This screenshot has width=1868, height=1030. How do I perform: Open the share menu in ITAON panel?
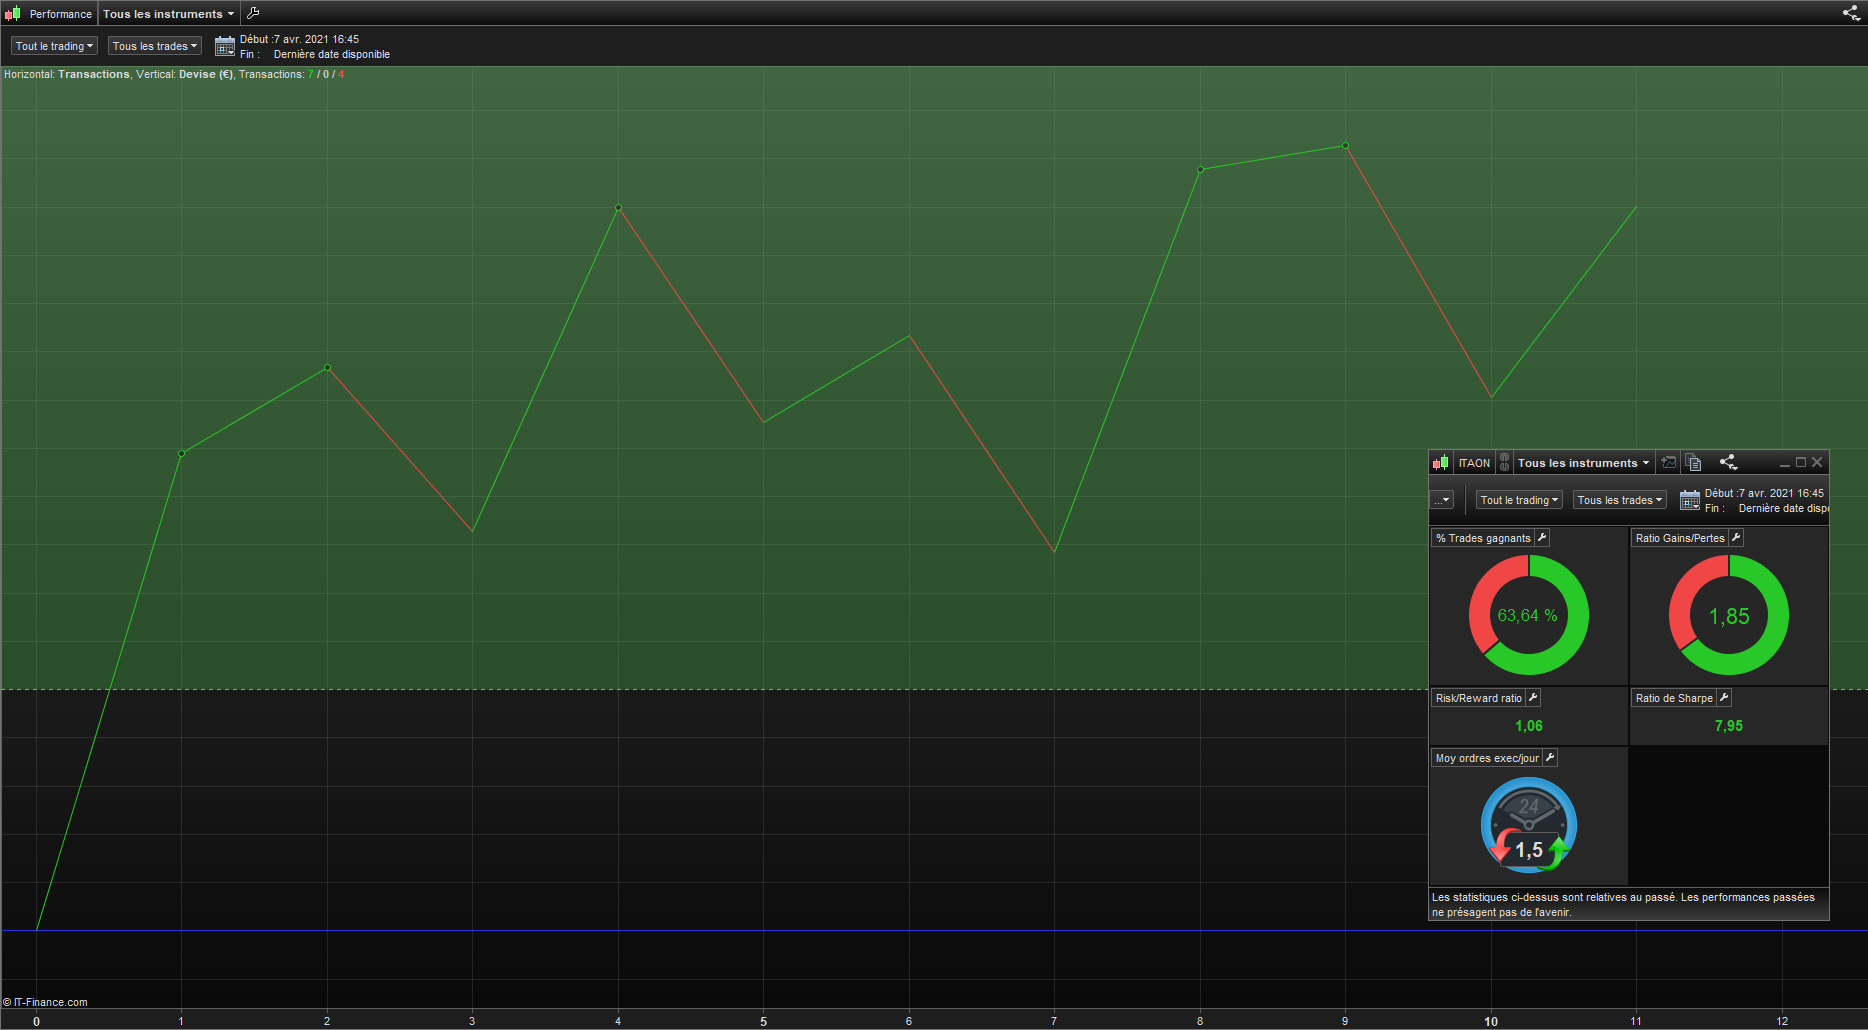click(1728, 462)
